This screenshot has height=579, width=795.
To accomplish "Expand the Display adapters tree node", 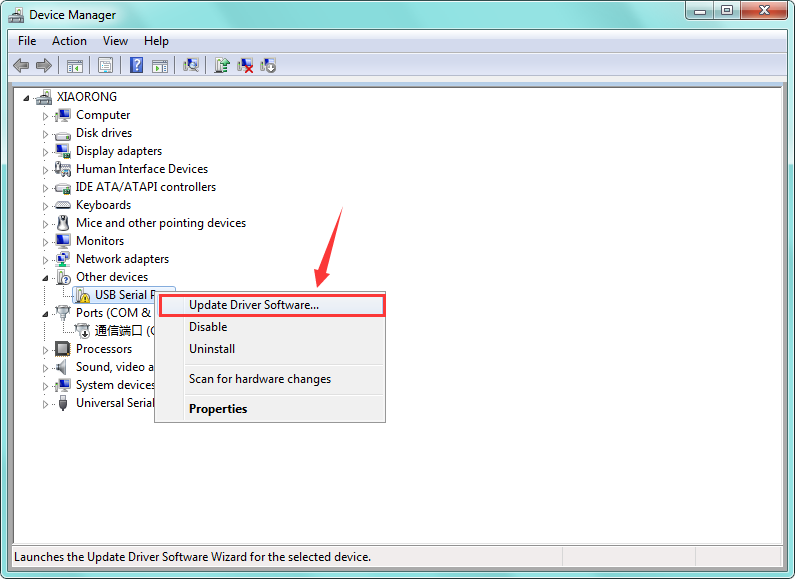I will [45, 151].
